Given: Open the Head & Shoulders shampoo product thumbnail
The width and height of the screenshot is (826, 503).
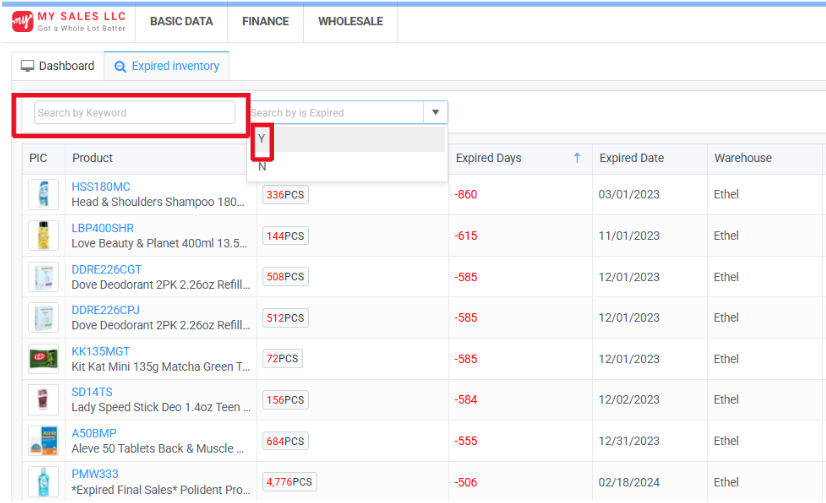Looking at the screenshot, I should (43, 194).
